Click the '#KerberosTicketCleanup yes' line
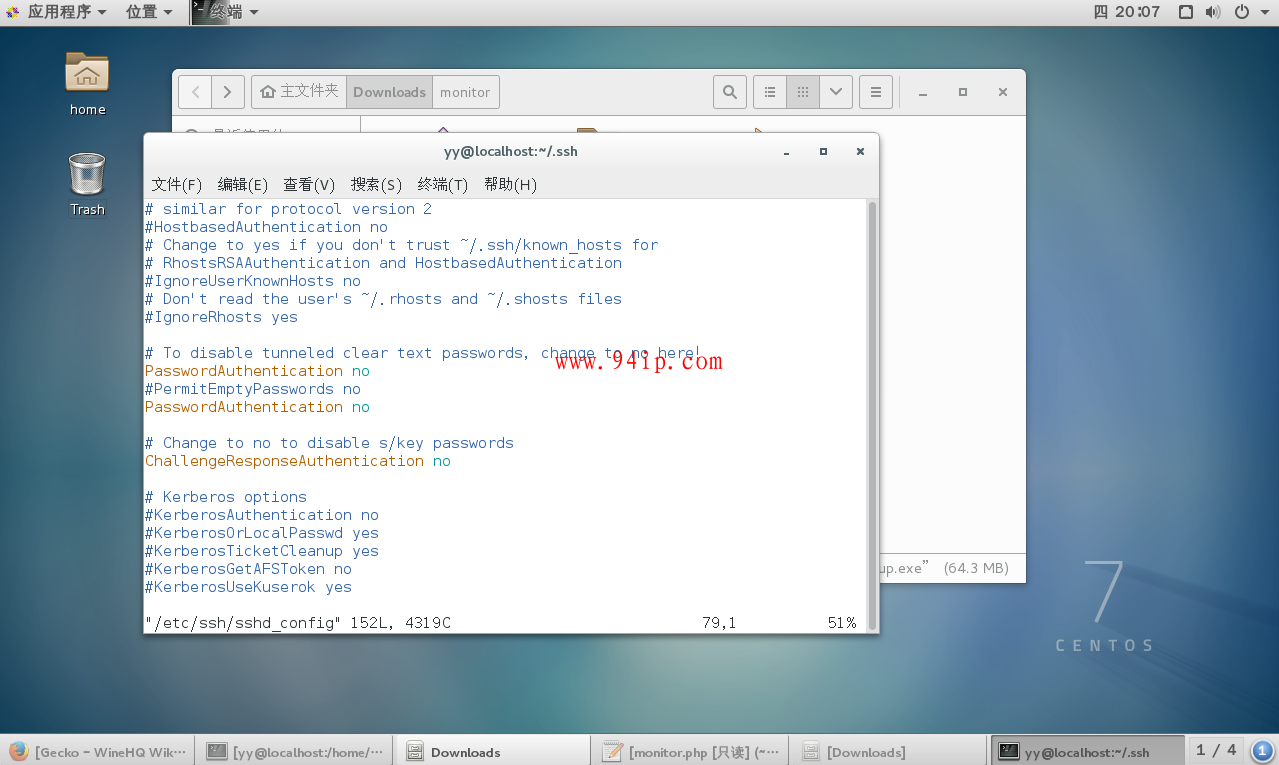1279x765 pixels. coord(262,551)
